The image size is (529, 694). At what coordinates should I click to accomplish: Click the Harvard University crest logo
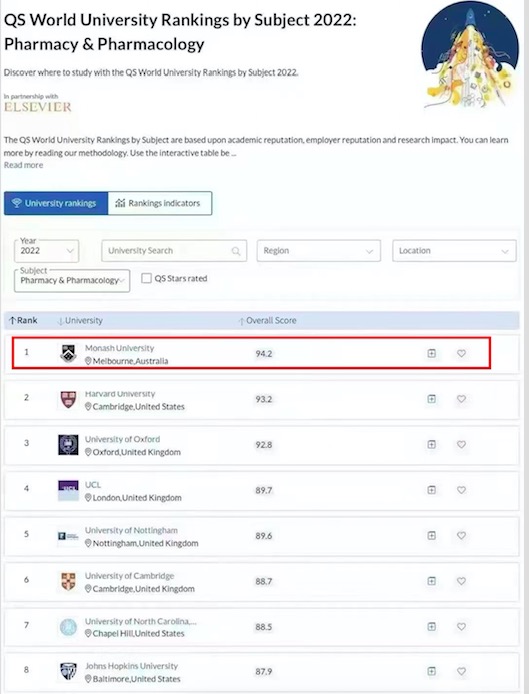tap(68, 399)
